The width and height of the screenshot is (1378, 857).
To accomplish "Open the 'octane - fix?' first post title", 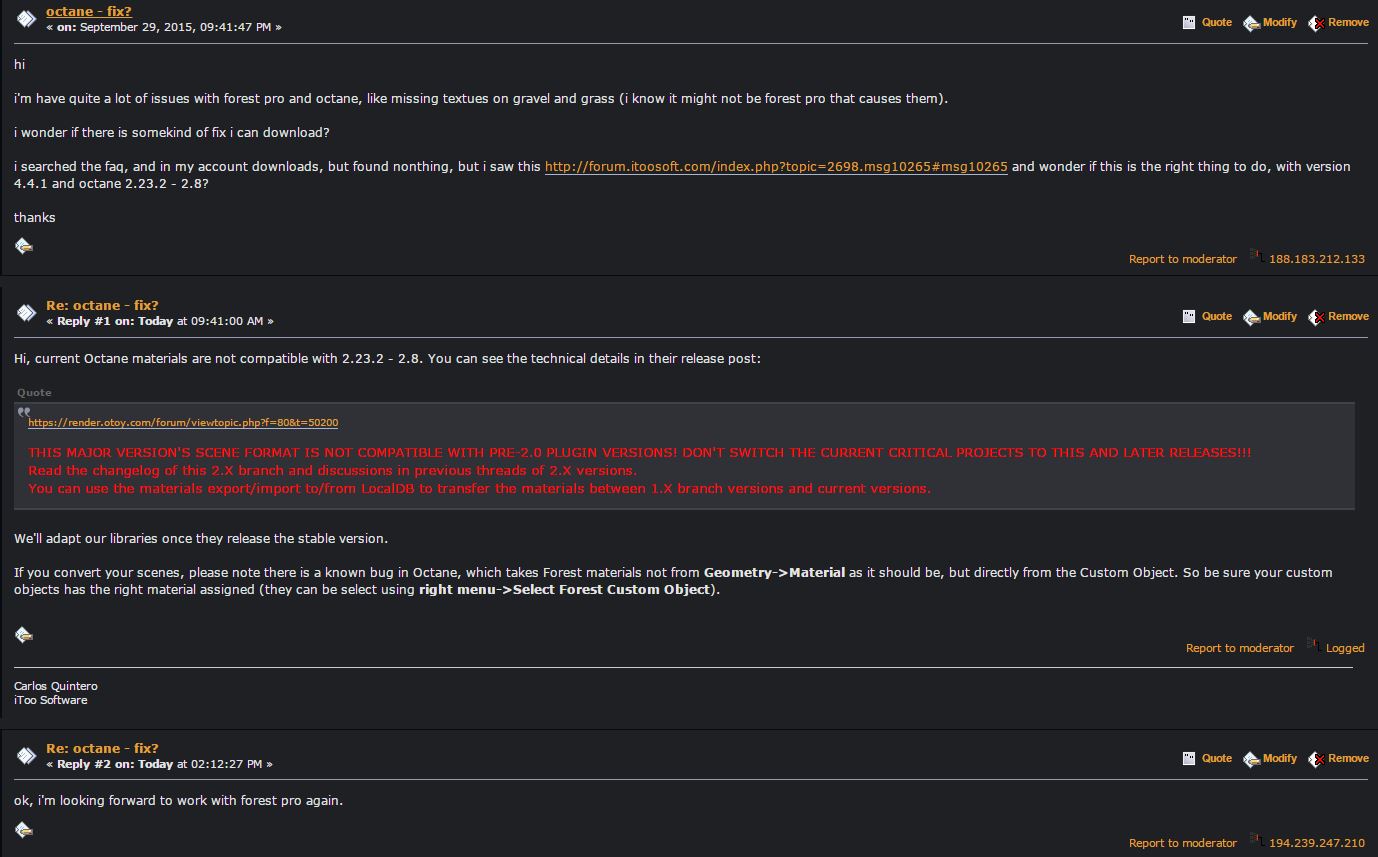I will point(88,11).
